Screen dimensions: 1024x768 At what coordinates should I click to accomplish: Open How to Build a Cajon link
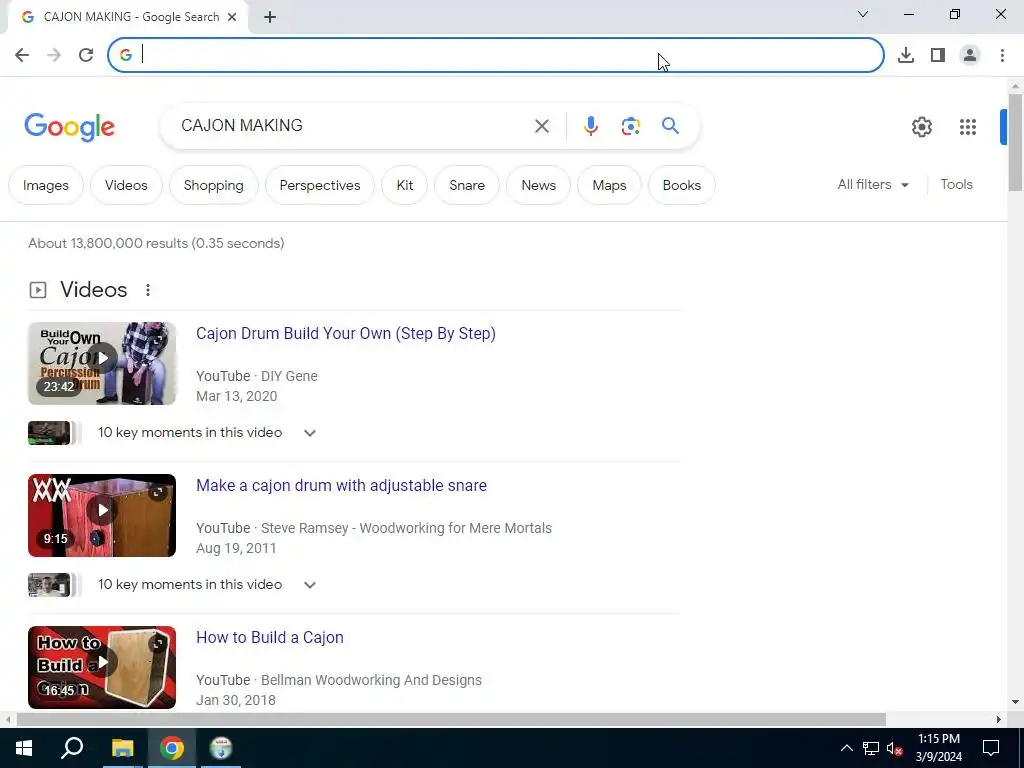270,637
